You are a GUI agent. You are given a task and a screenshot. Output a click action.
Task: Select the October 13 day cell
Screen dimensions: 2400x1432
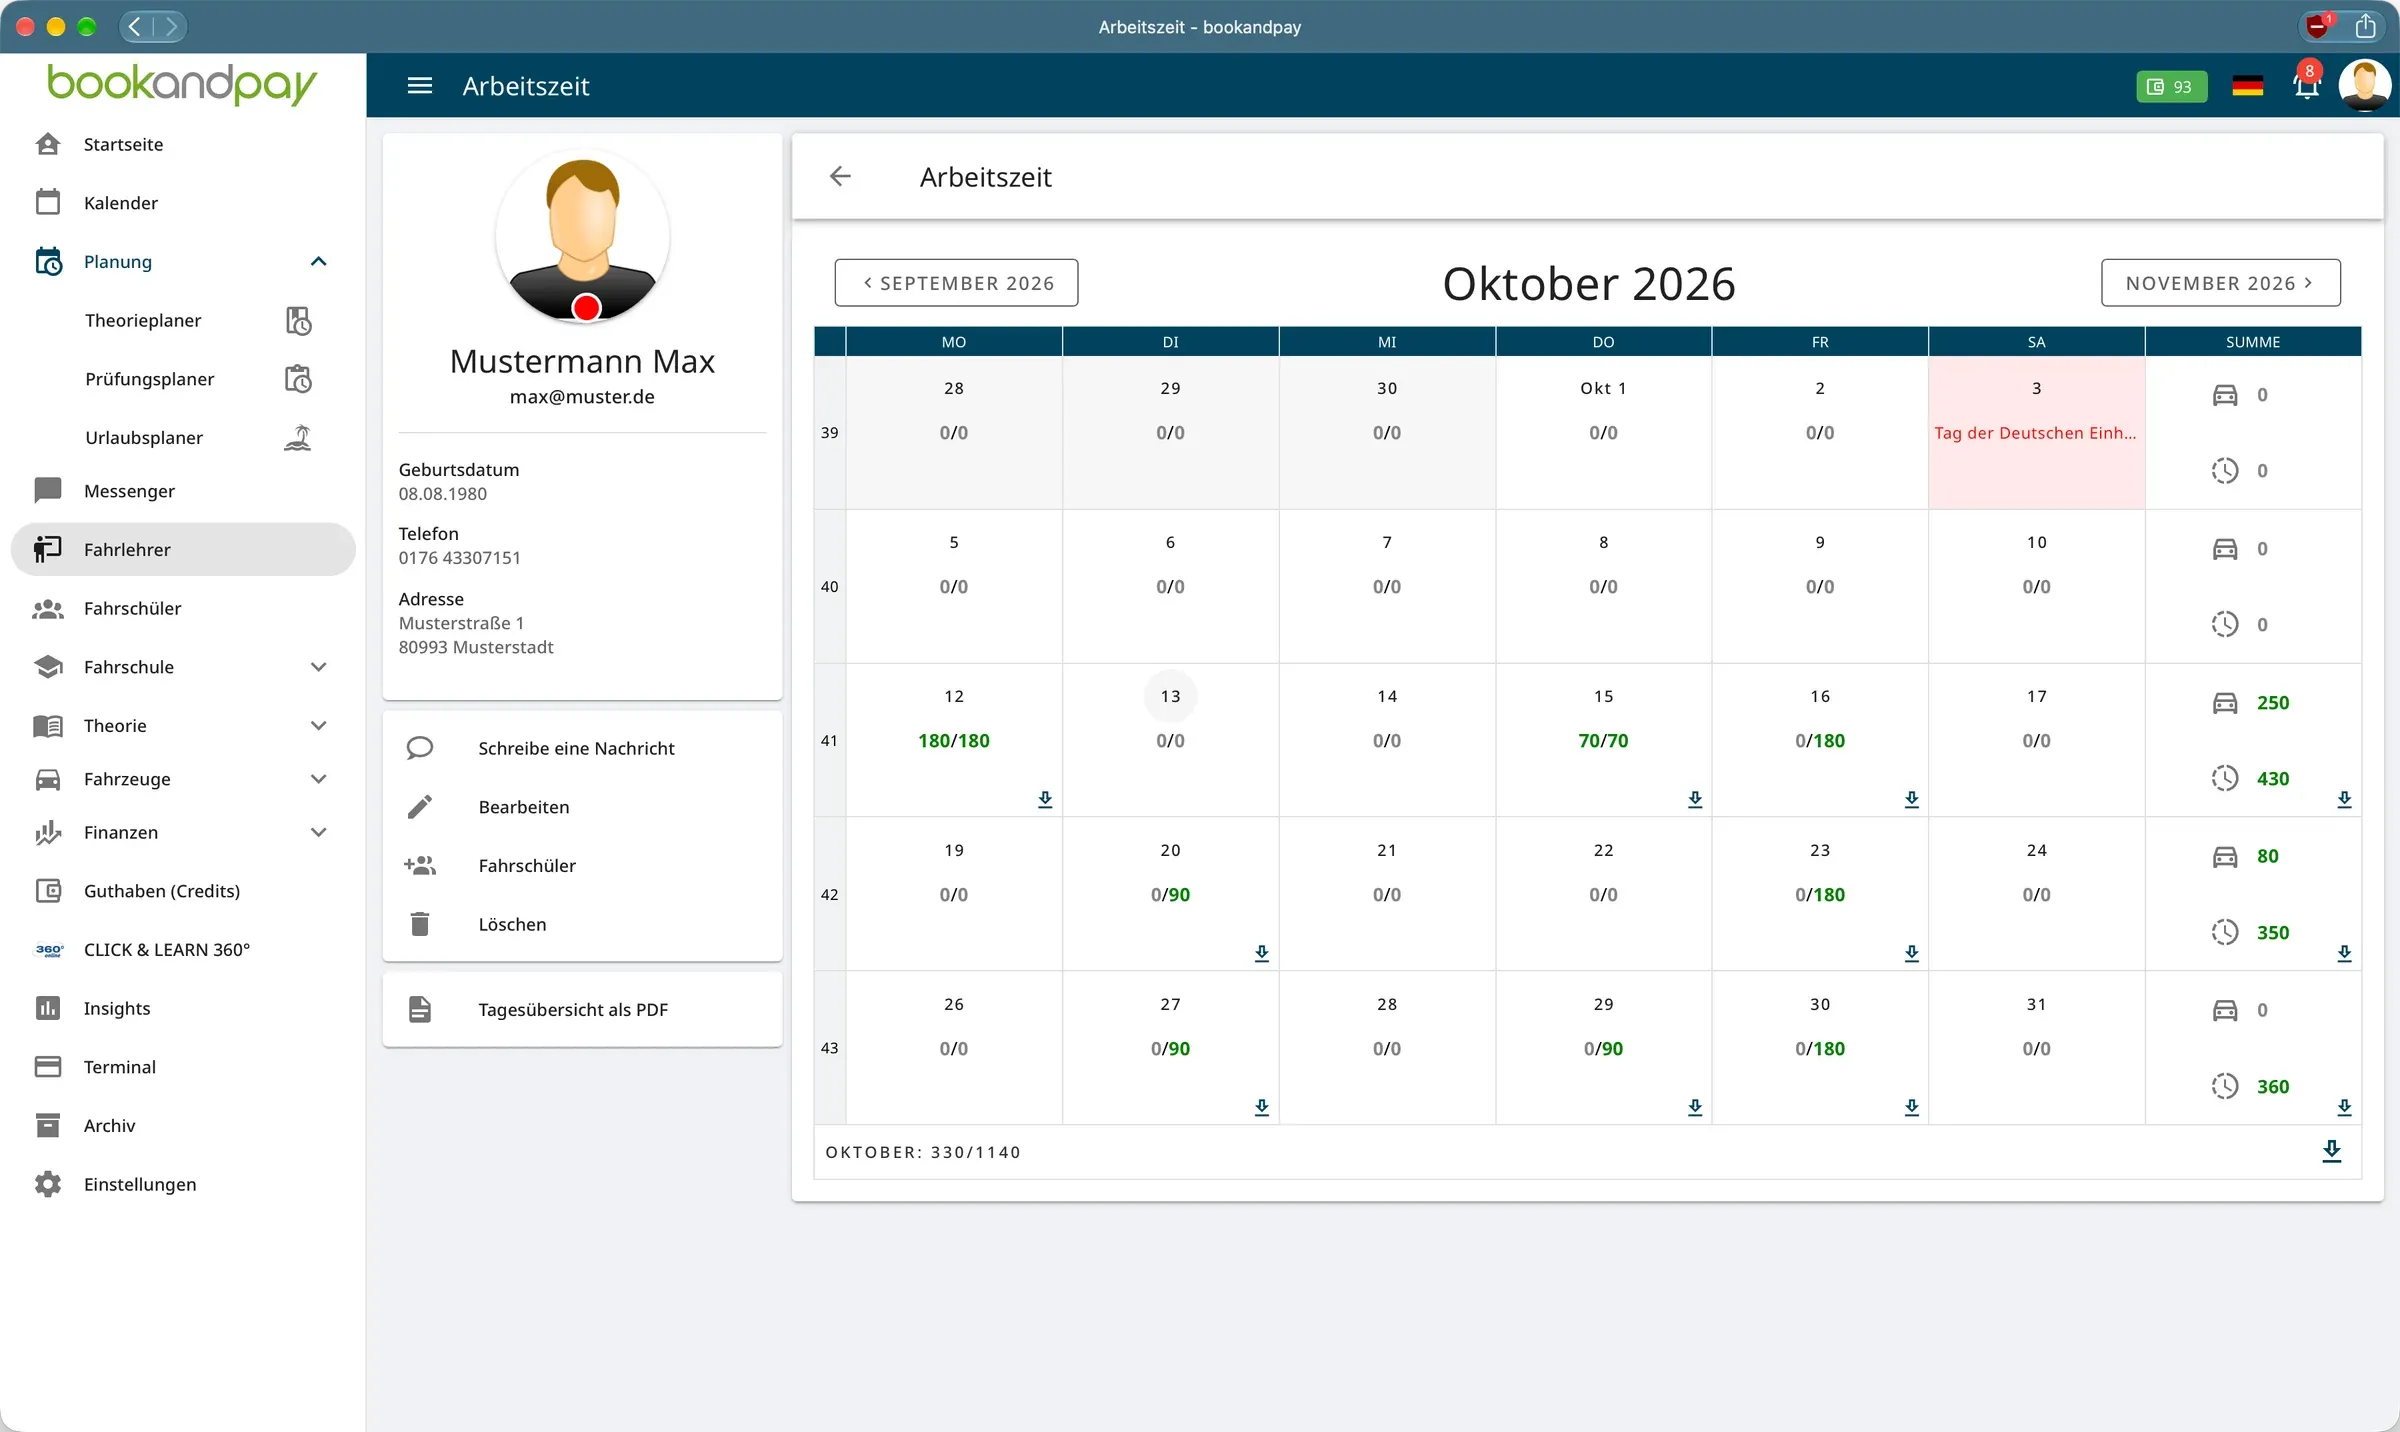pyautogui.click(x=1170, y=741)
